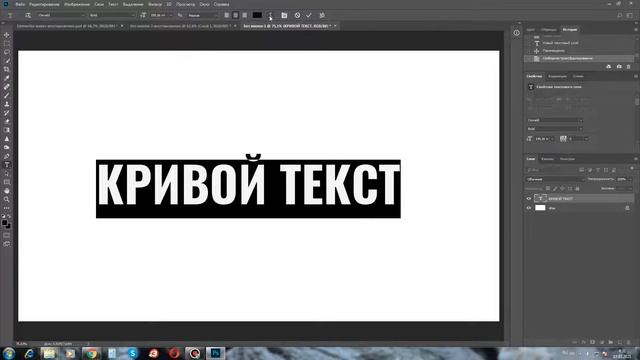The image size is (640, 360).
Task: Click text color swatch in options bar
Action: pos(257,15)
